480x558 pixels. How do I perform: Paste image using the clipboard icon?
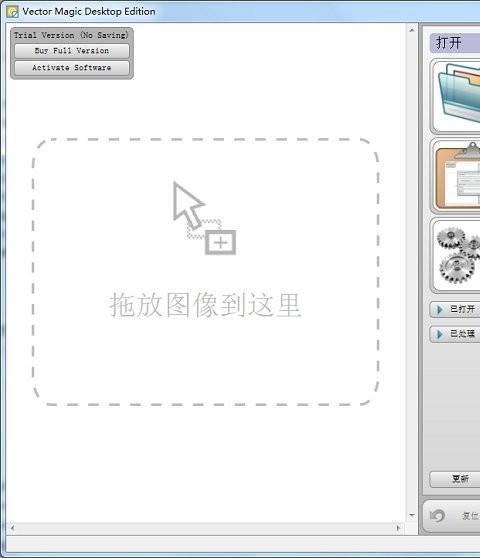[x=458, y=175]
